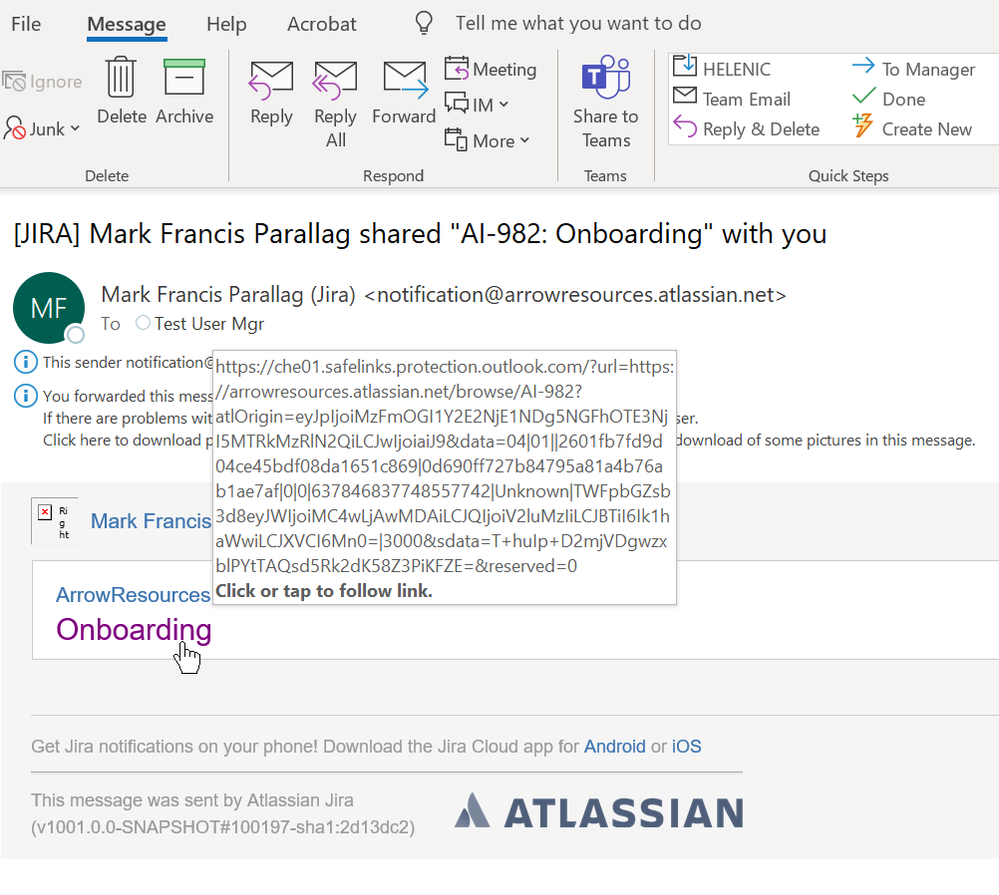
Task: Expand the More respond options
Action: coord(487,140)
